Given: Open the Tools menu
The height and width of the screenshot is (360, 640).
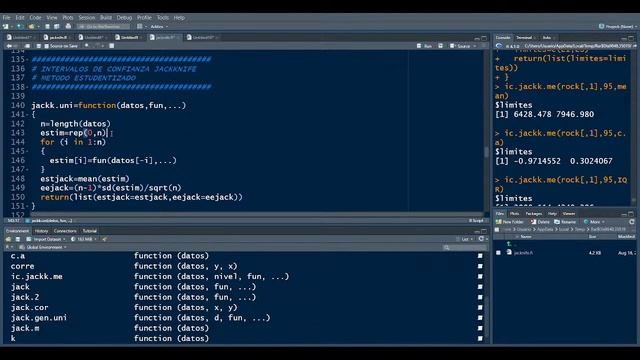Looking at the screenshot, I should (162, 18).
